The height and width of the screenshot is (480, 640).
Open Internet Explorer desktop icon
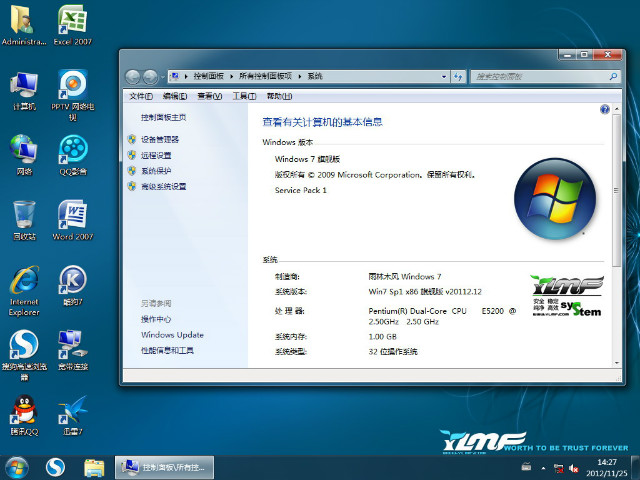click(x=24, y=291)
